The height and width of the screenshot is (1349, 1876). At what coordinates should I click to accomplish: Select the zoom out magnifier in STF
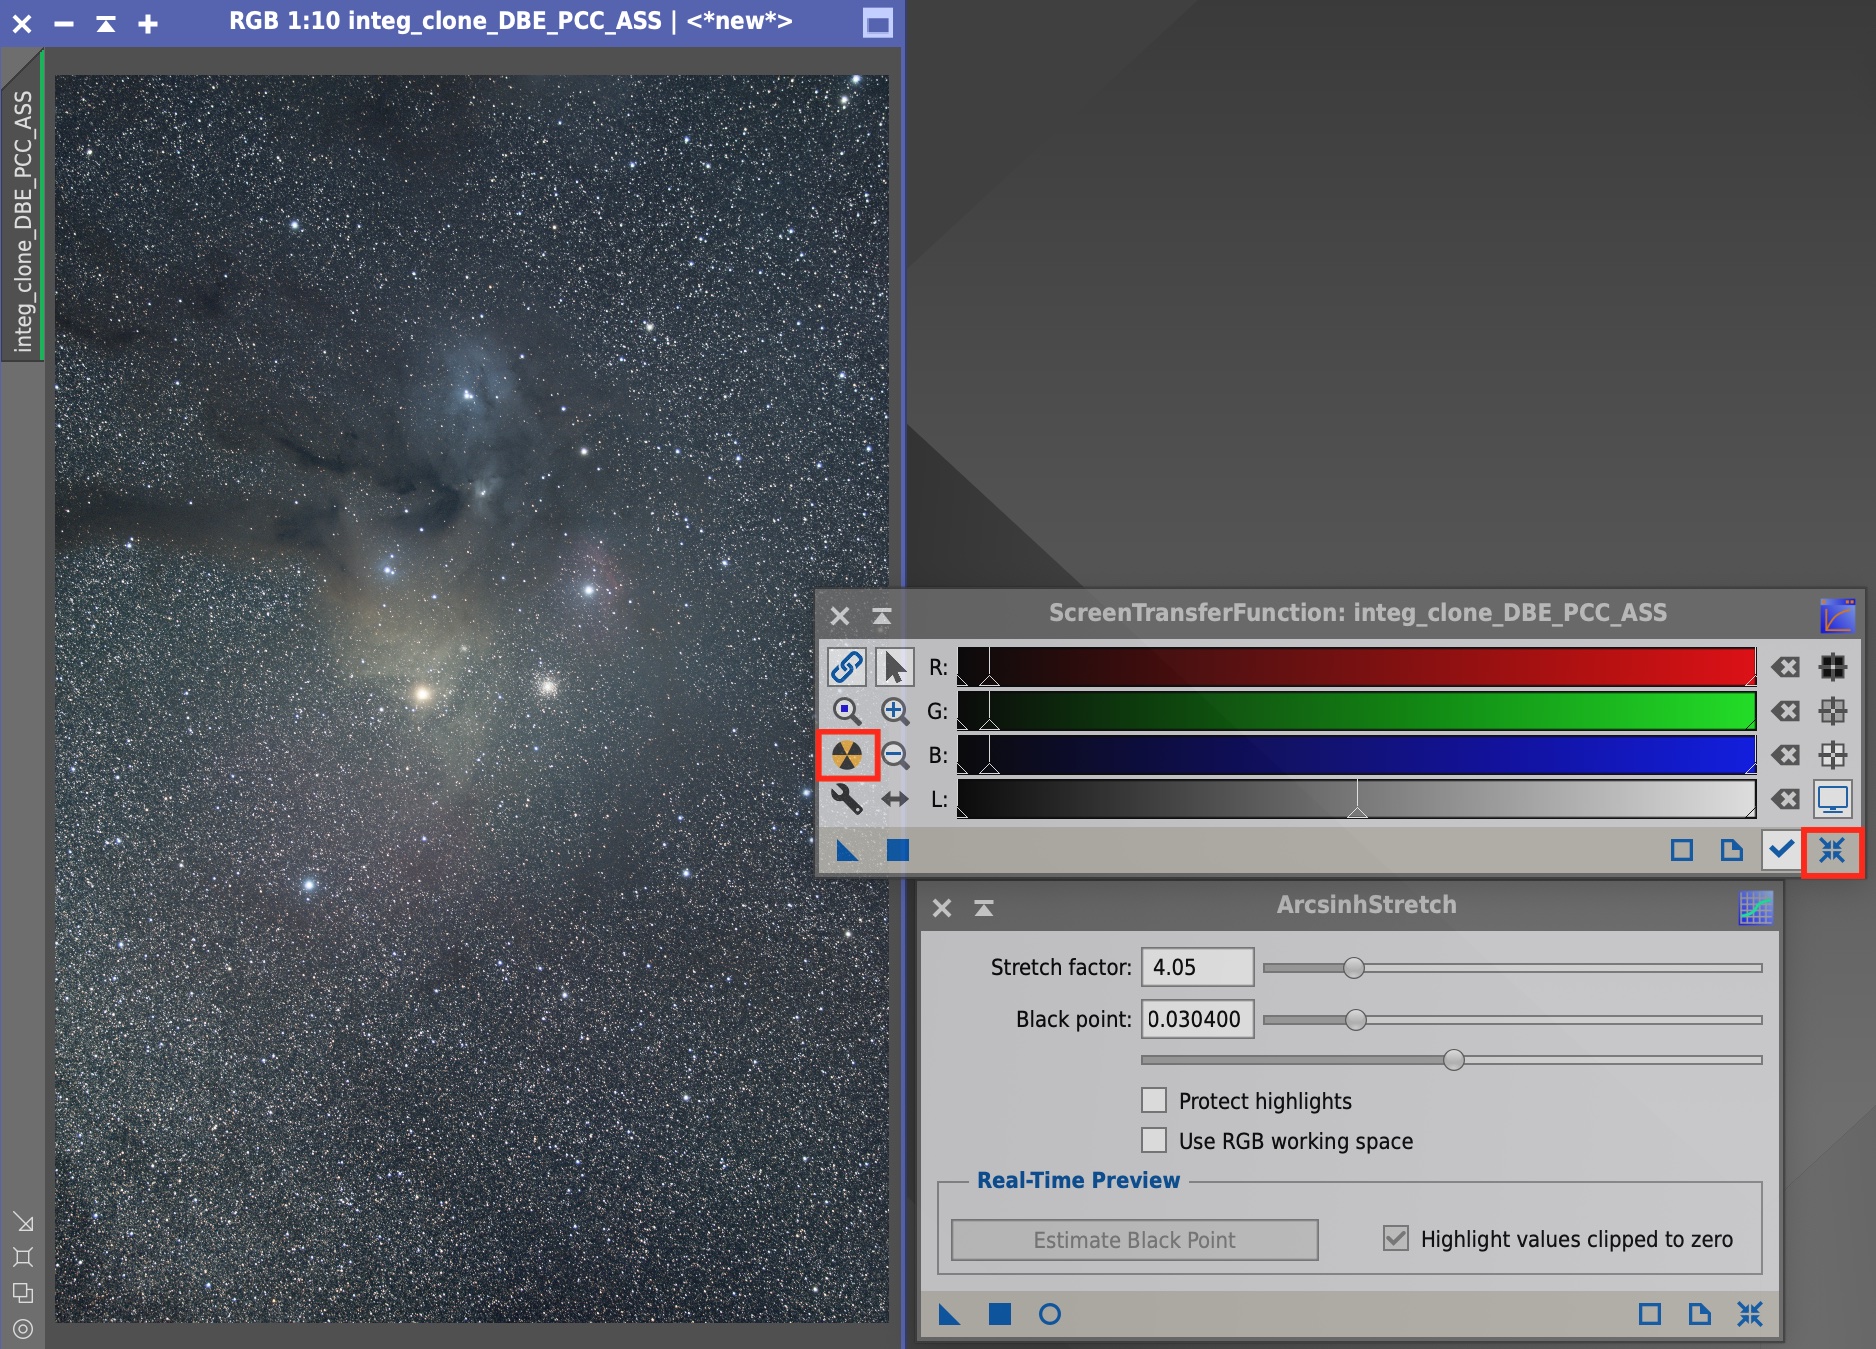pos(894,755)
